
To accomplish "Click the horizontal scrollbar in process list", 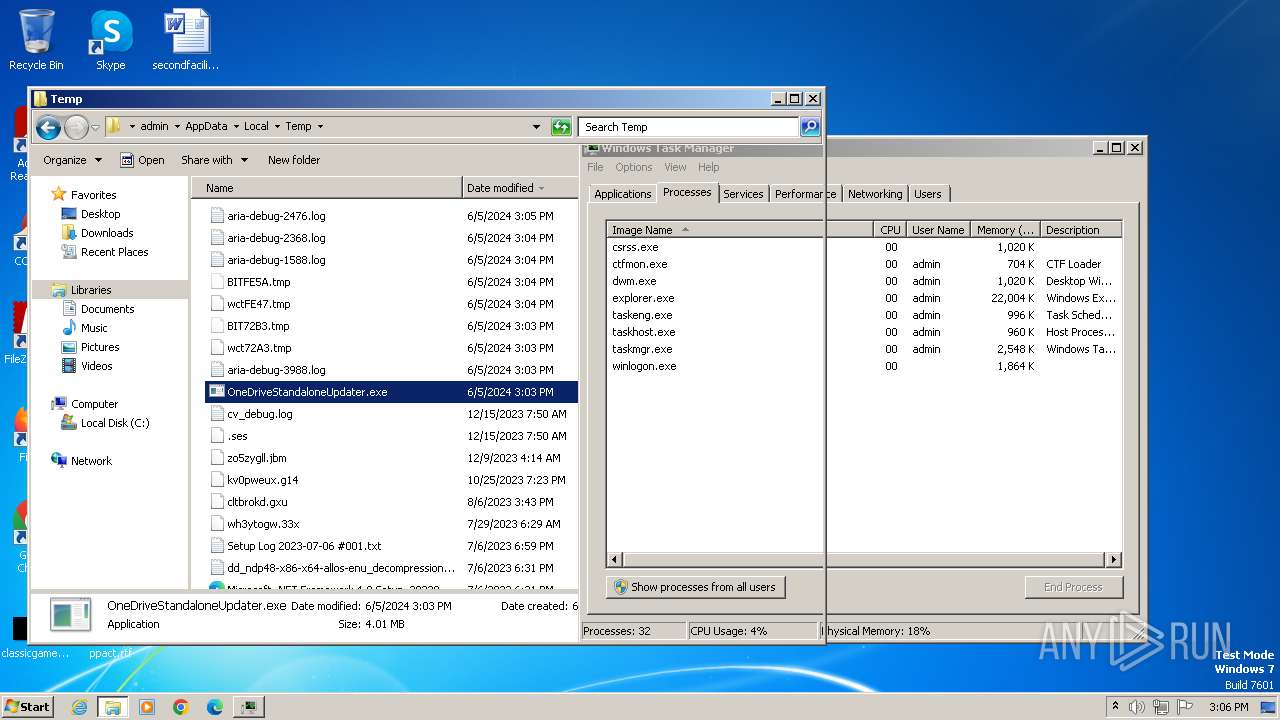I will click(x=864, y=560).
